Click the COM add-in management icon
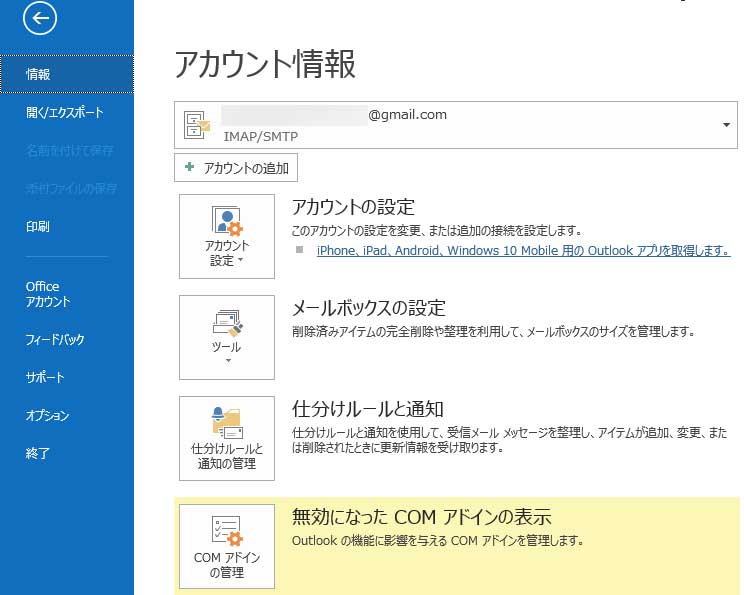Viewport: 744px width, 595px height. (x=227, y=530)
